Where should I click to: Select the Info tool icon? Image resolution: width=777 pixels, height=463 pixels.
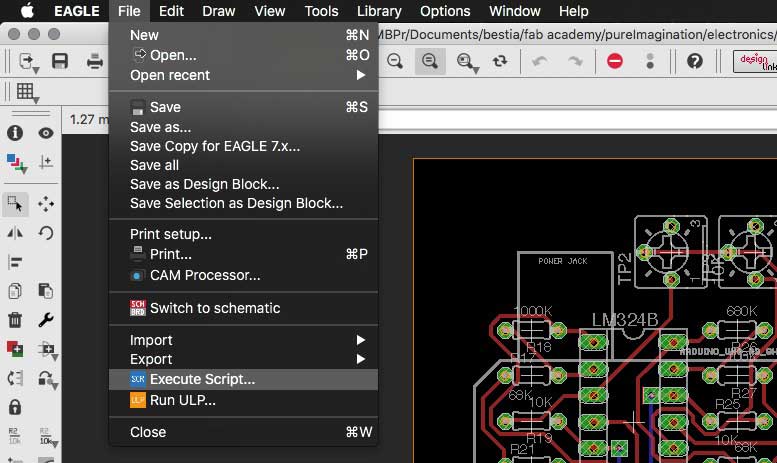[x=15, y=133]
